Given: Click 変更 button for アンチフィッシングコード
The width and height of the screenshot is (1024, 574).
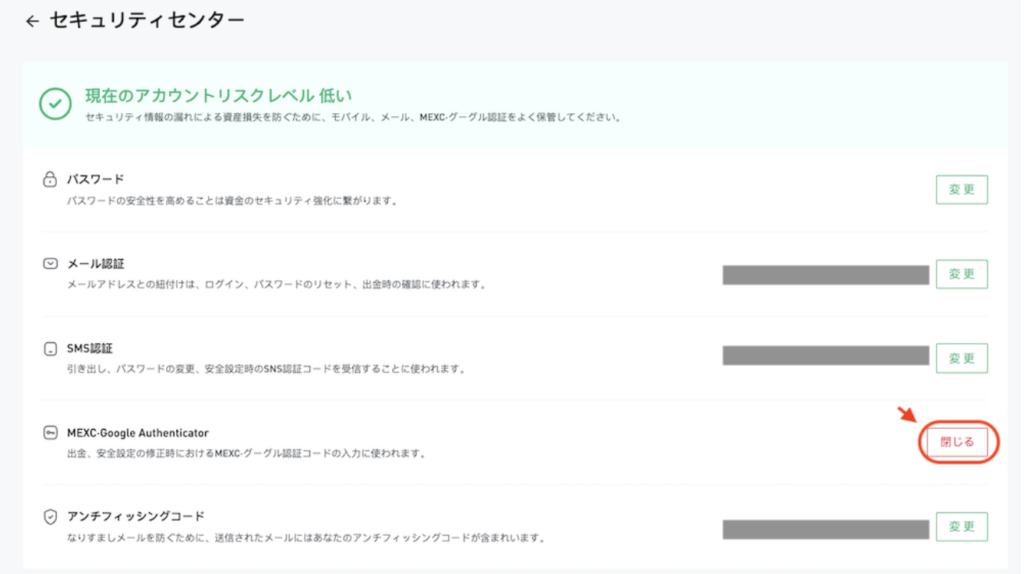Looking at the screenshot, I should (961, 526).
